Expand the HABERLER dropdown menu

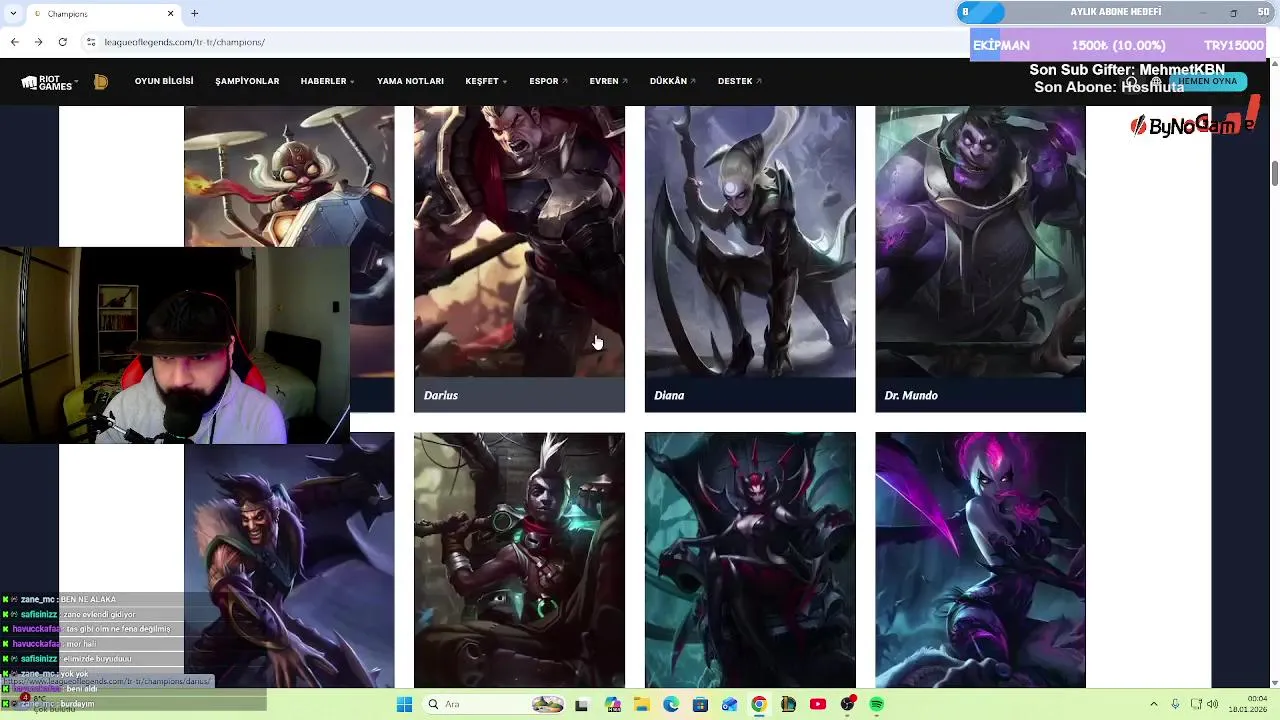coord(328,82)
